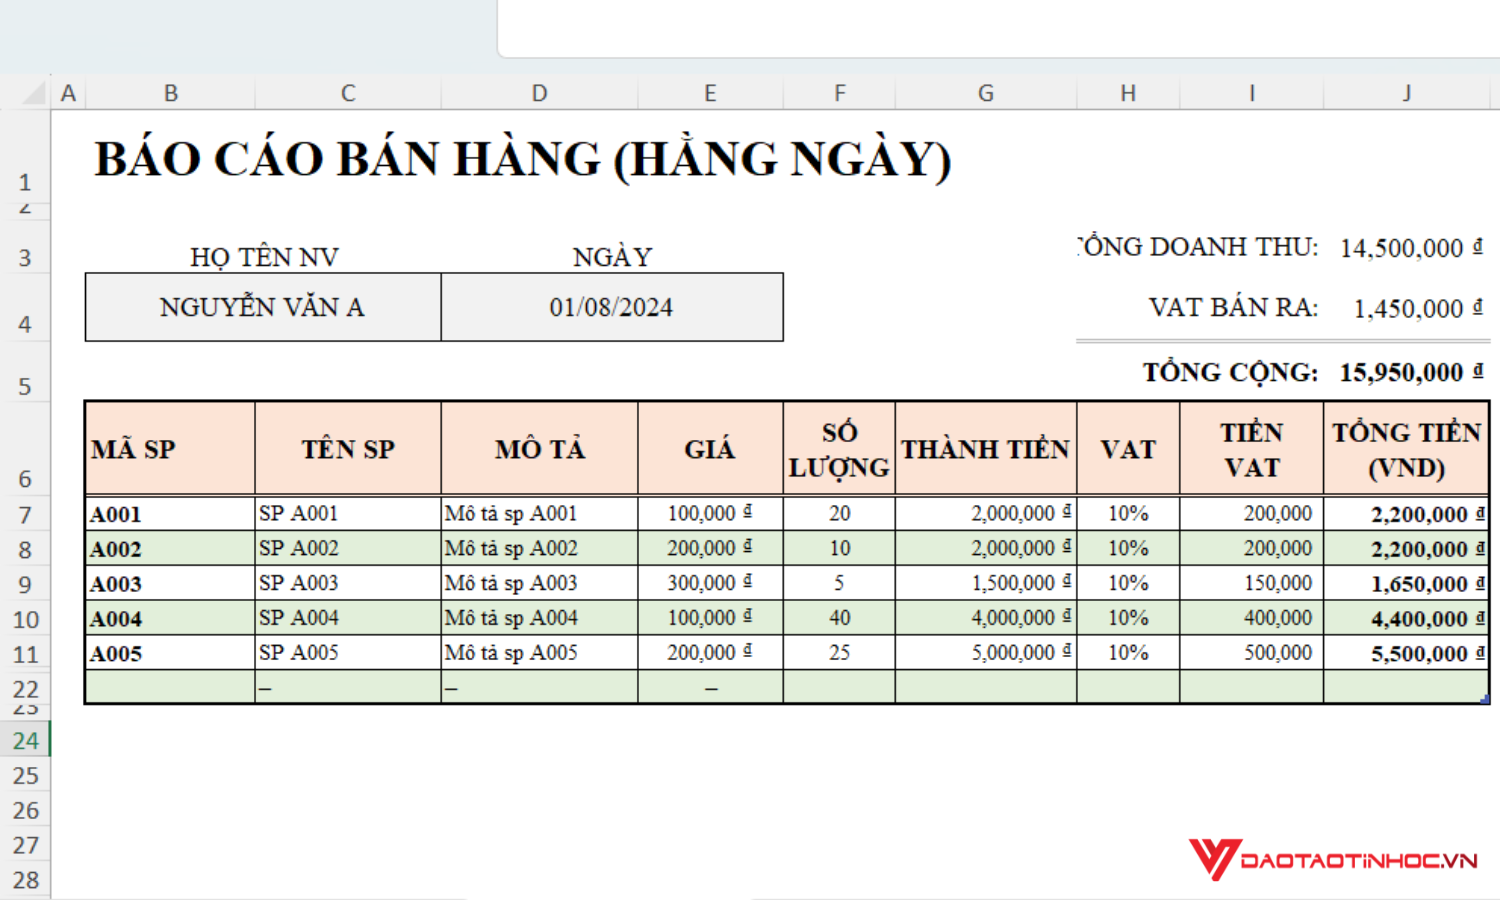Click the MÃ SP header cell
The width and height of the screenshot is (1500, 900).
coord(170,448)
